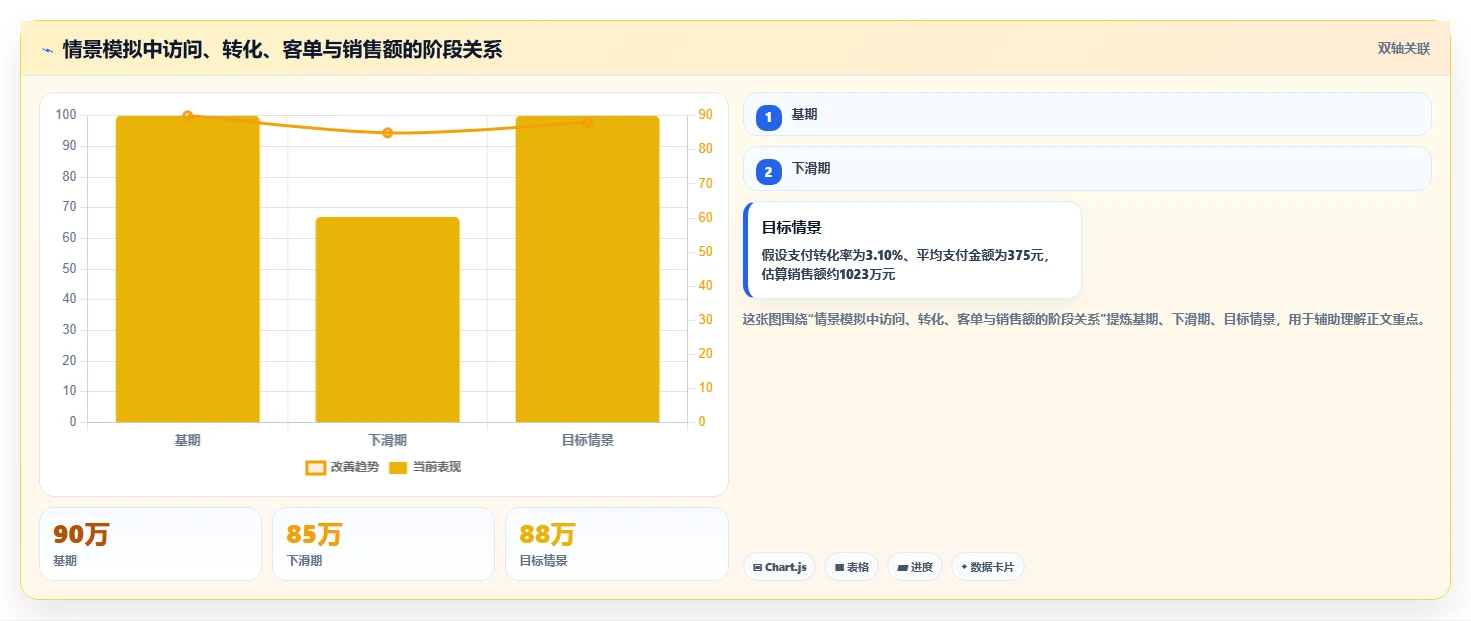
Task: Click the 88万 目标情景 data card
Action: coord(617,544)
